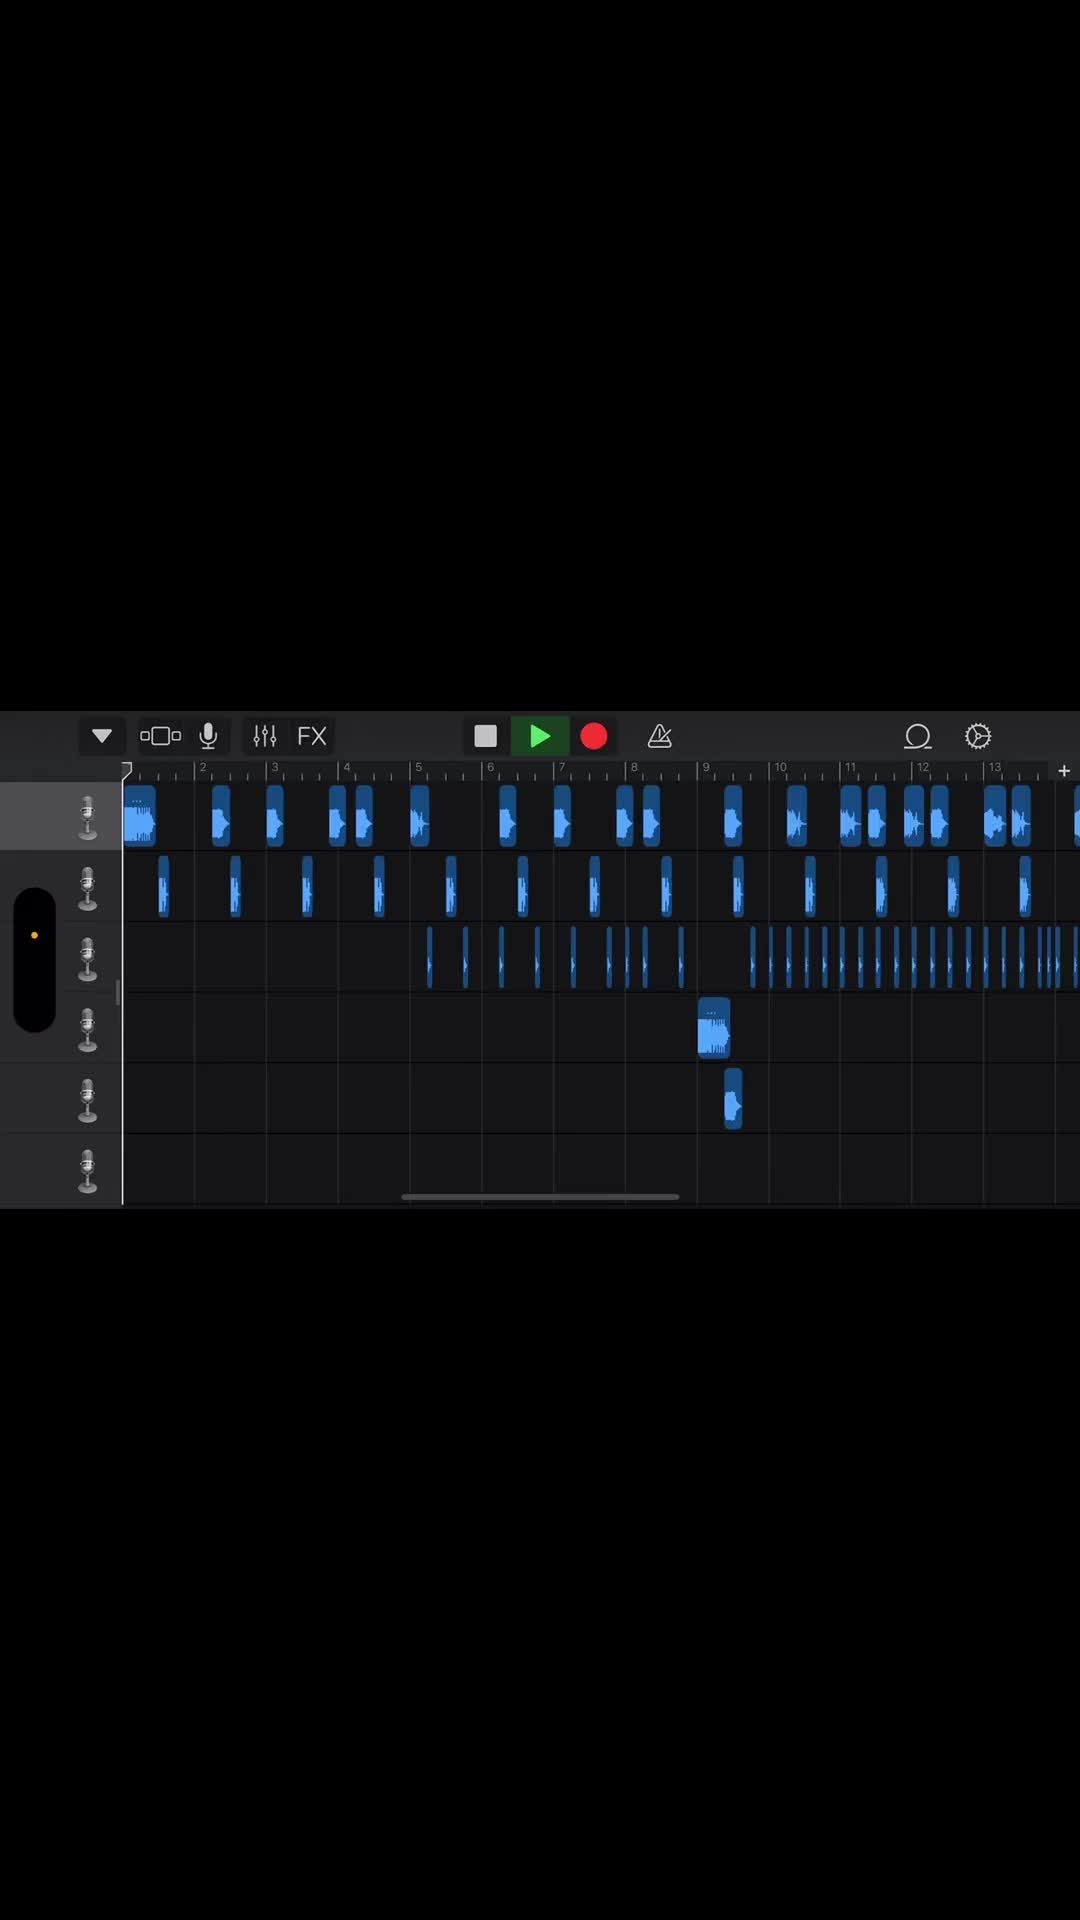
Task: Tap bar 9 on the ruler
Action: [x=705, y=768]
